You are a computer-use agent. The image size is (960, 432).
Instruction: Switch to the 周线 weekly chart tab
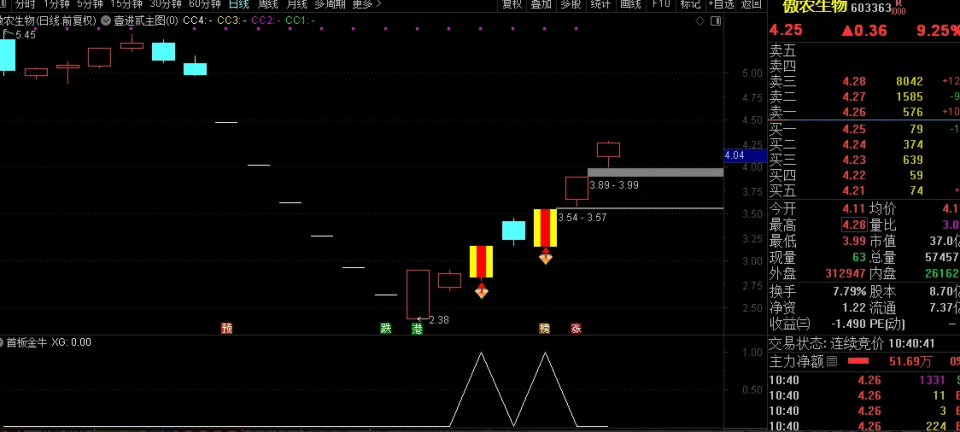[267, 4]
